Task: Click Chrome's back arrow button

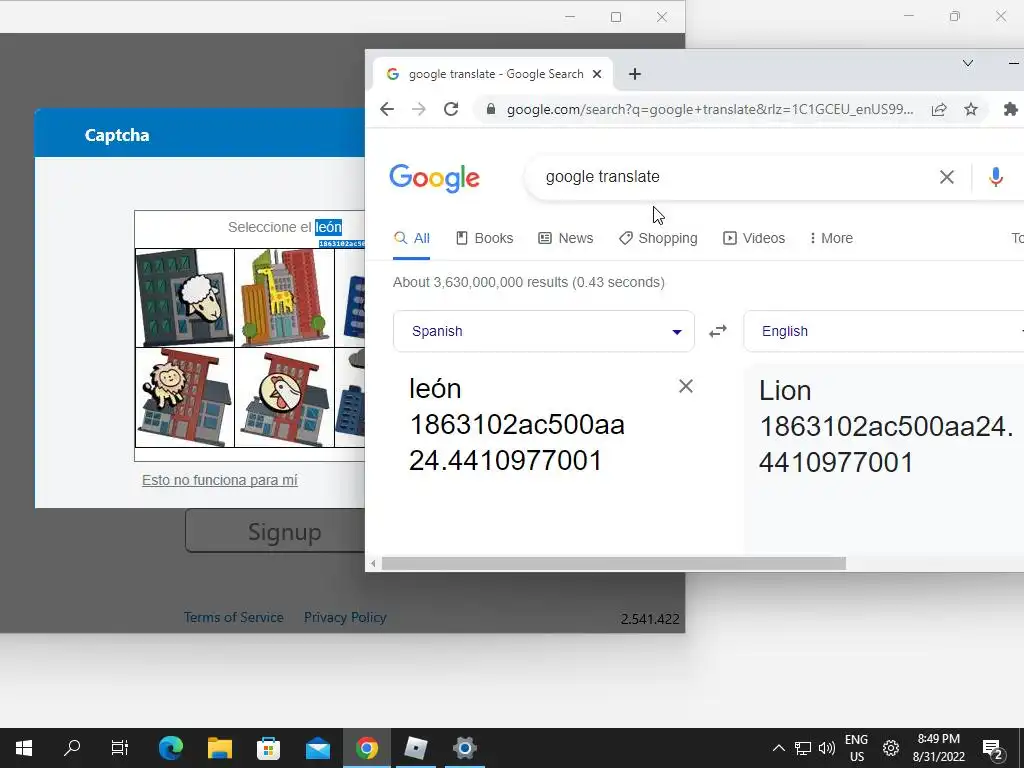Action: pos(387,109)
